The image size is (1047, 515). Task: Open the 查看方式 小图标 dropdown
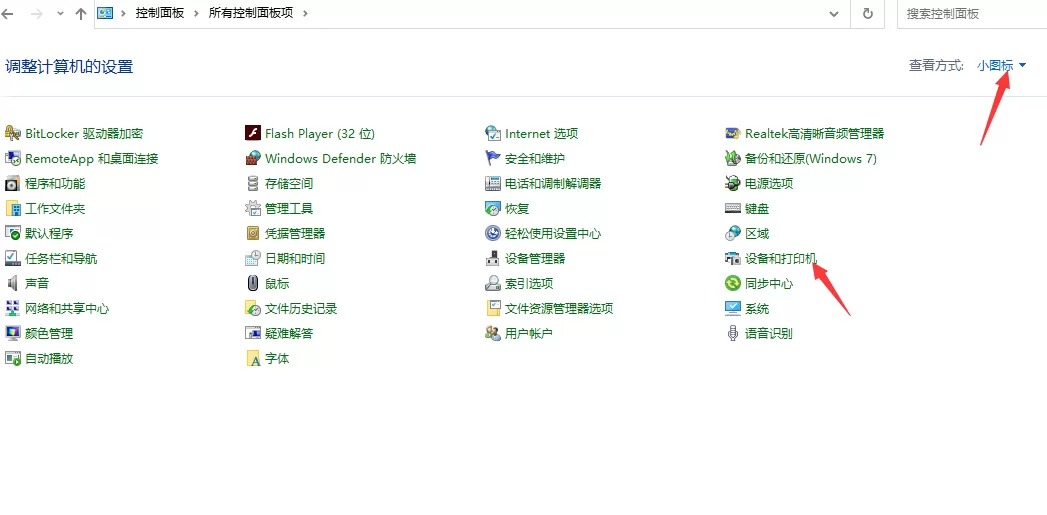1001,65
